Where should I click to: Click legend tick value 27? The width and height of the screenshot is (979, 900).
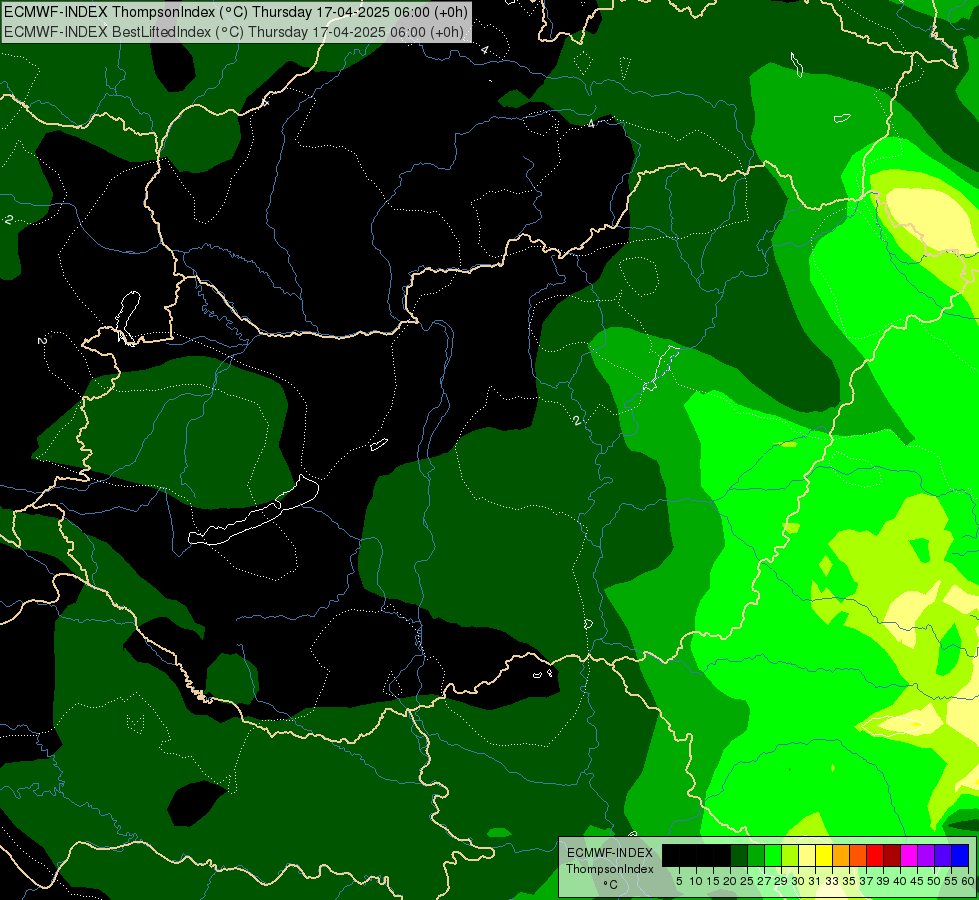764,881
